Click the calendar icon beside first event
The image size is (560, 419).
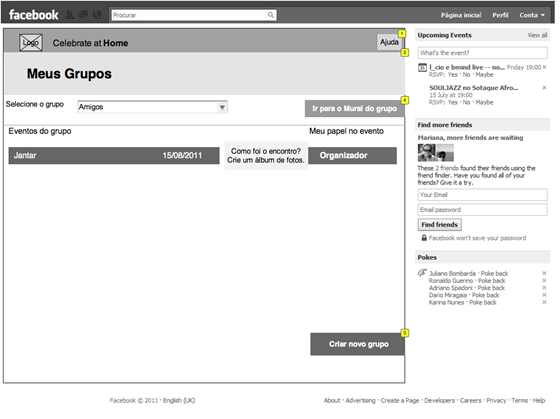422,68
